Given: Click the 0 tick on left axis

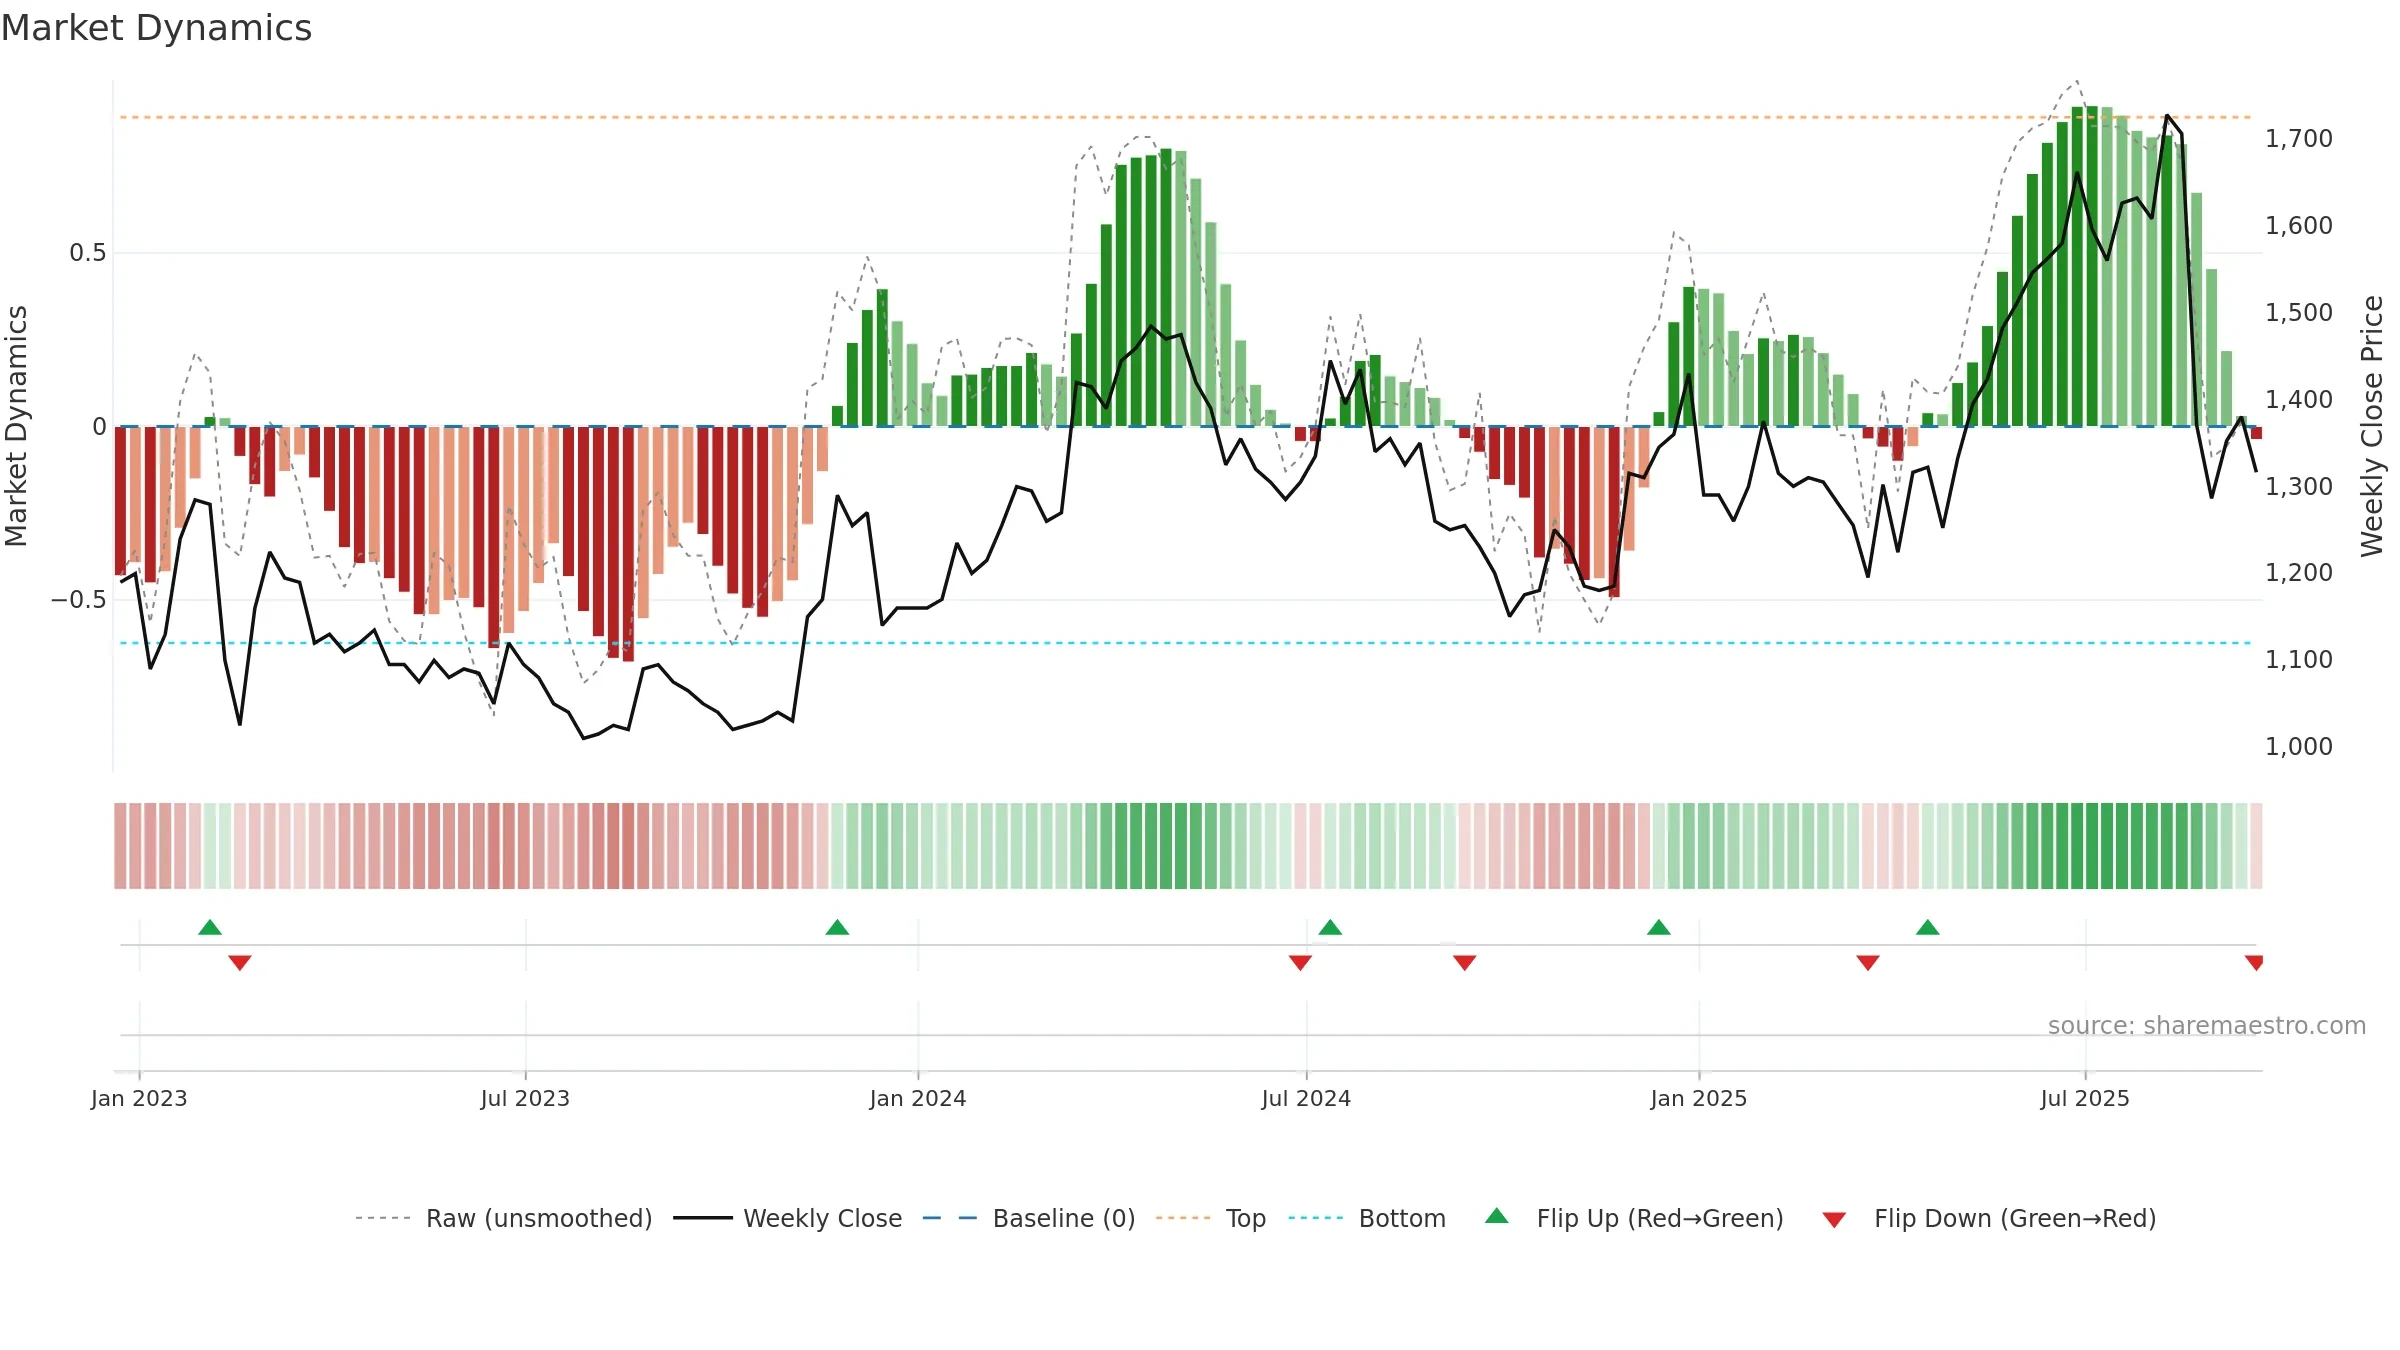Looking at the screenshot, I should pos(99,427).
